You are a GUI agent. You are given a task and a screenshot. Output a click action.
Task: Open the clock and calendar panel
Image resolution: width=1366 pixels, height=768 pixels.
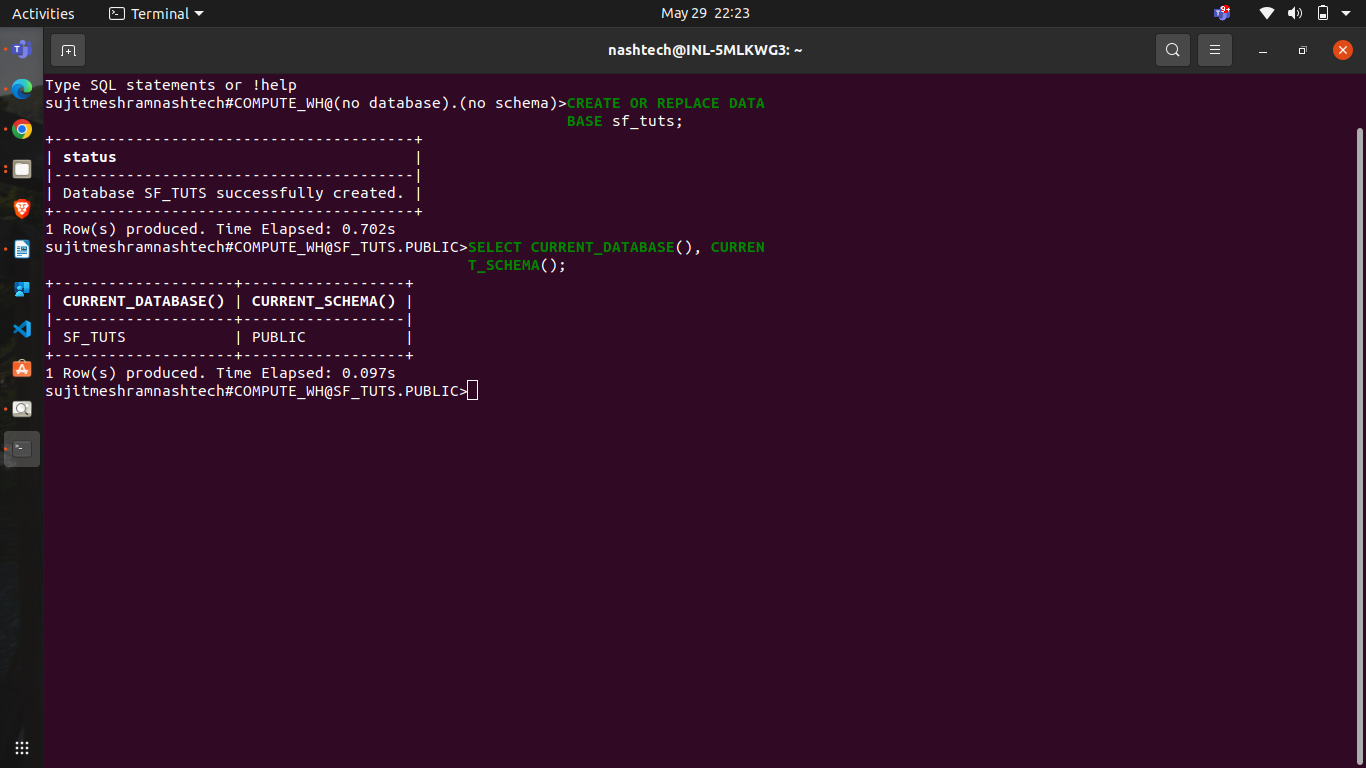(705, 13)
